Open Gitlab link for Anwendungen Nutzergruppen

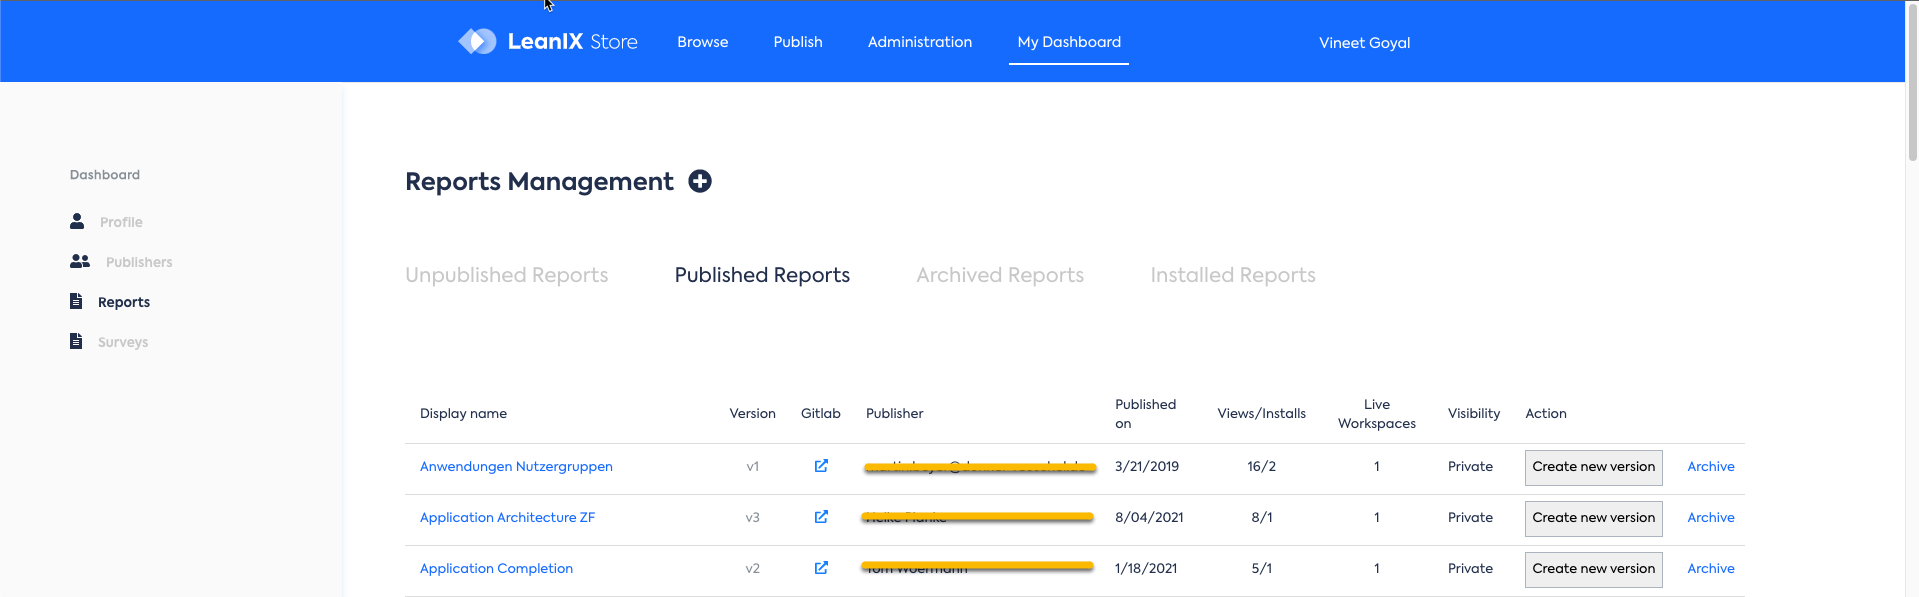pos(821,466)
